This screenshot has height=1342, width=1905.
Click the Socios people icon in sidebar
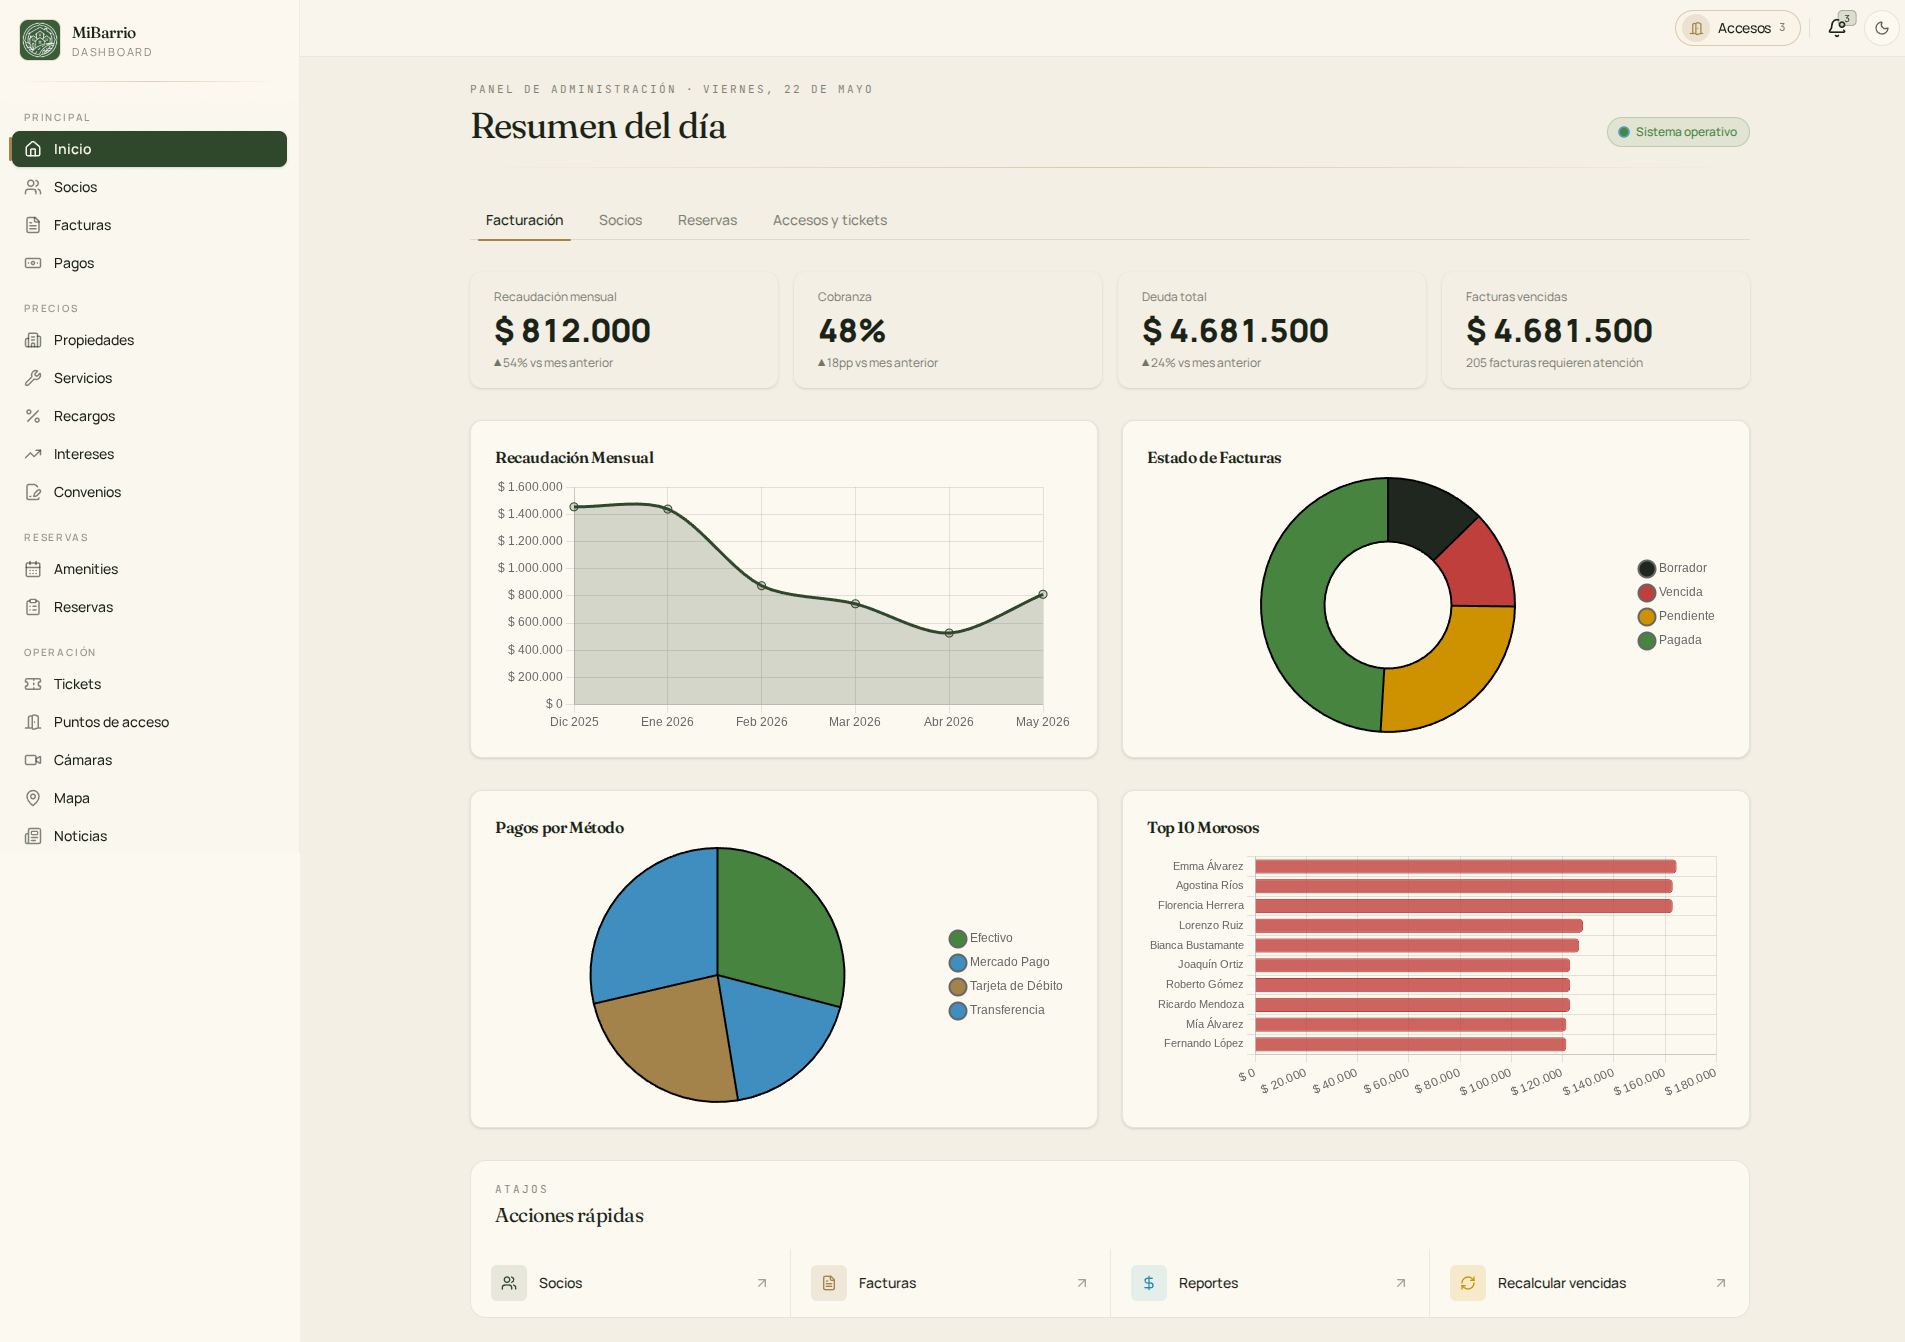click(x=33, y=187)
